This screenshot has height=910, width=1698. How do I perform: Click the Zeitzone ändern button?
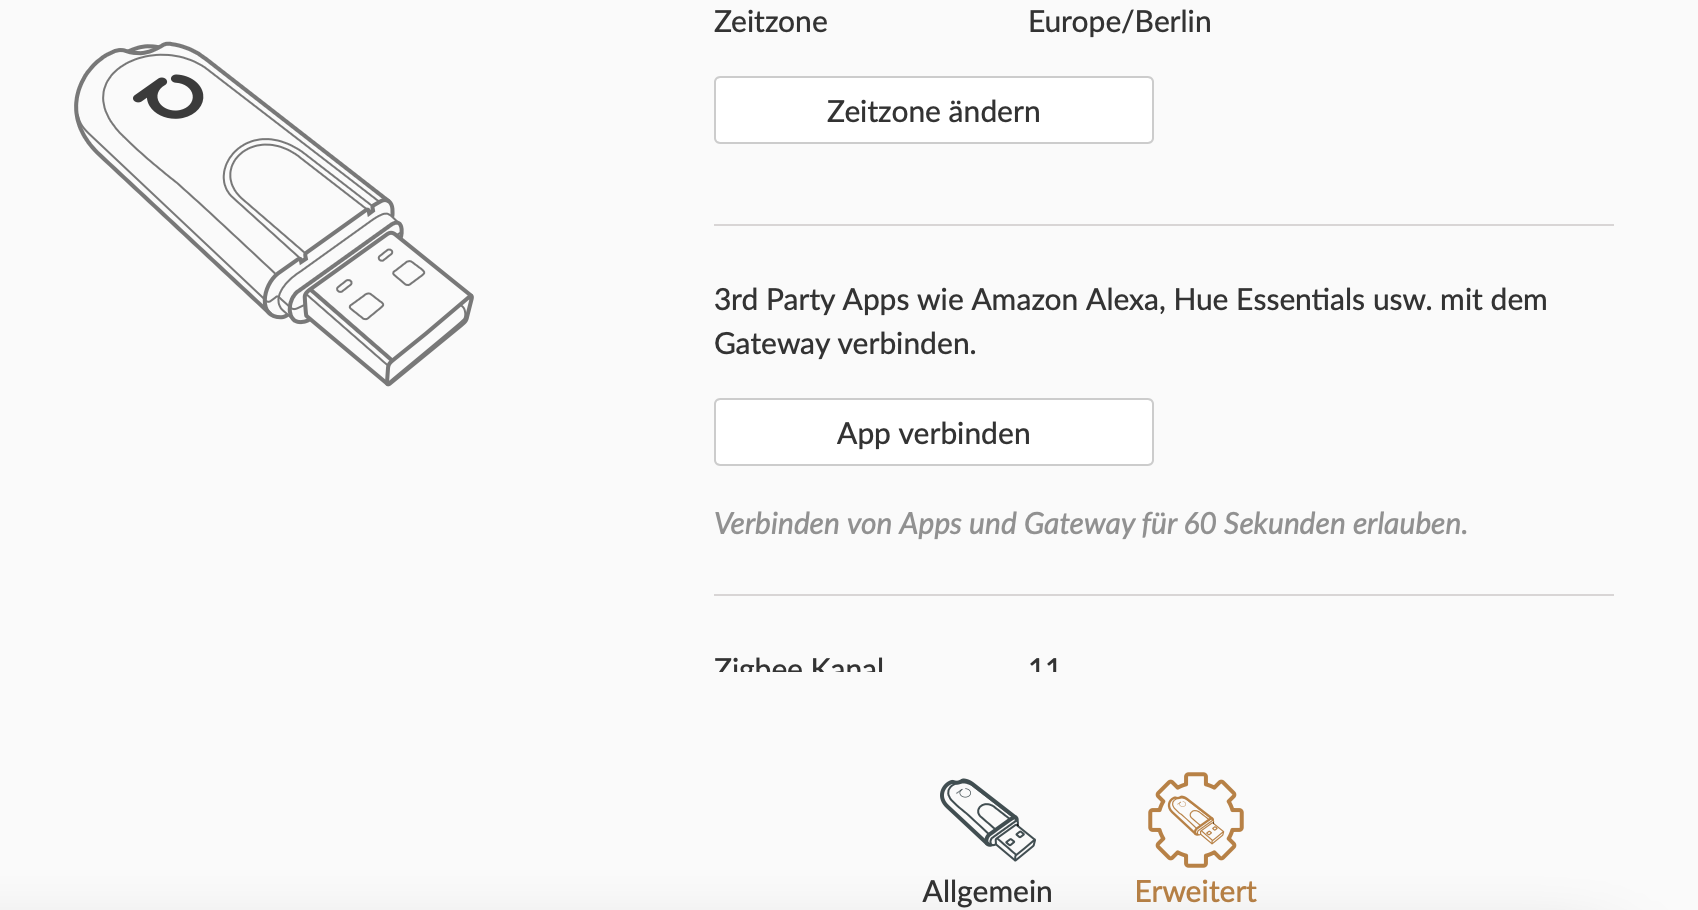point(932,110)
